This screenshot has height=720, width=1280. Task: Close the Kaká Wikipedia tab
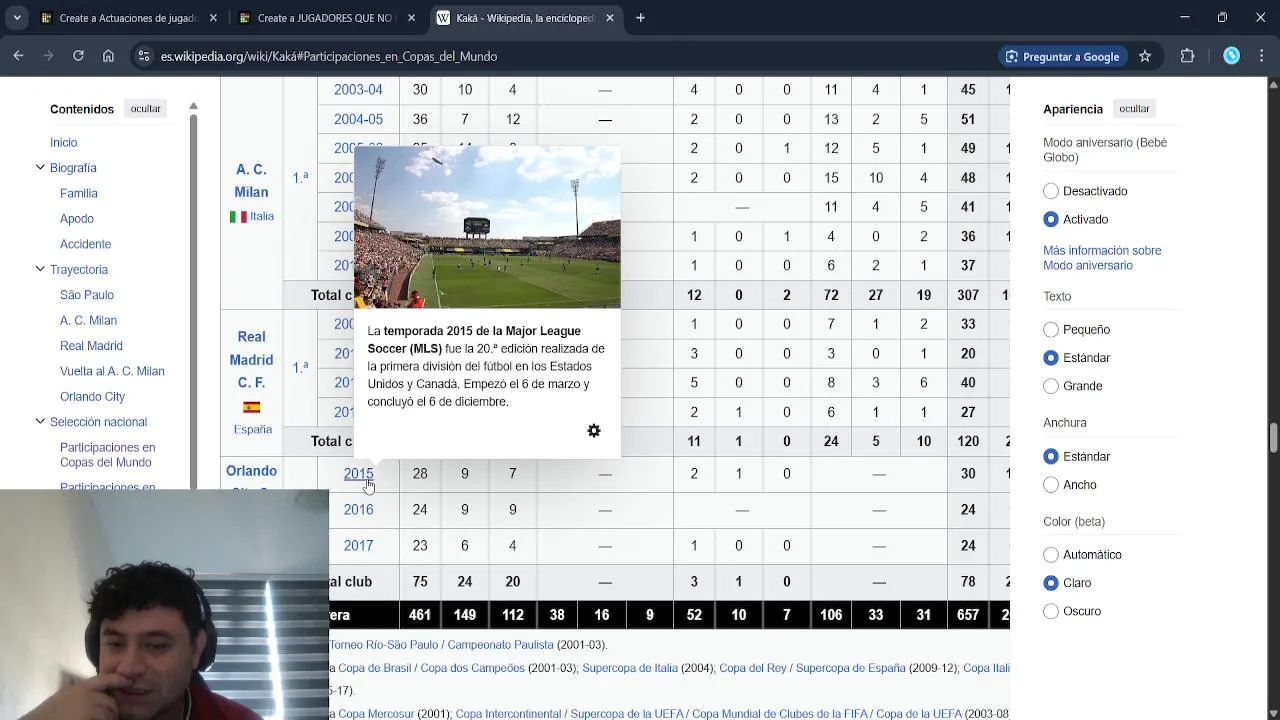coord(610,18)
